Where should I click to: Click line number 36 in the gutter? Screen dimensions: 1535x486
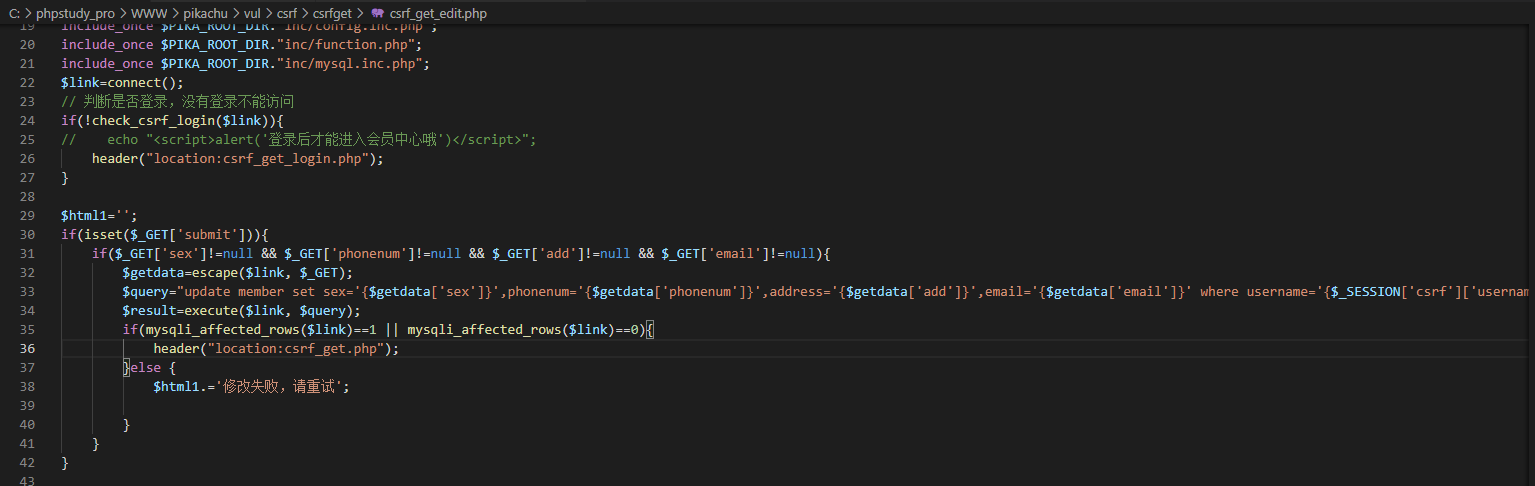(27, 349)
